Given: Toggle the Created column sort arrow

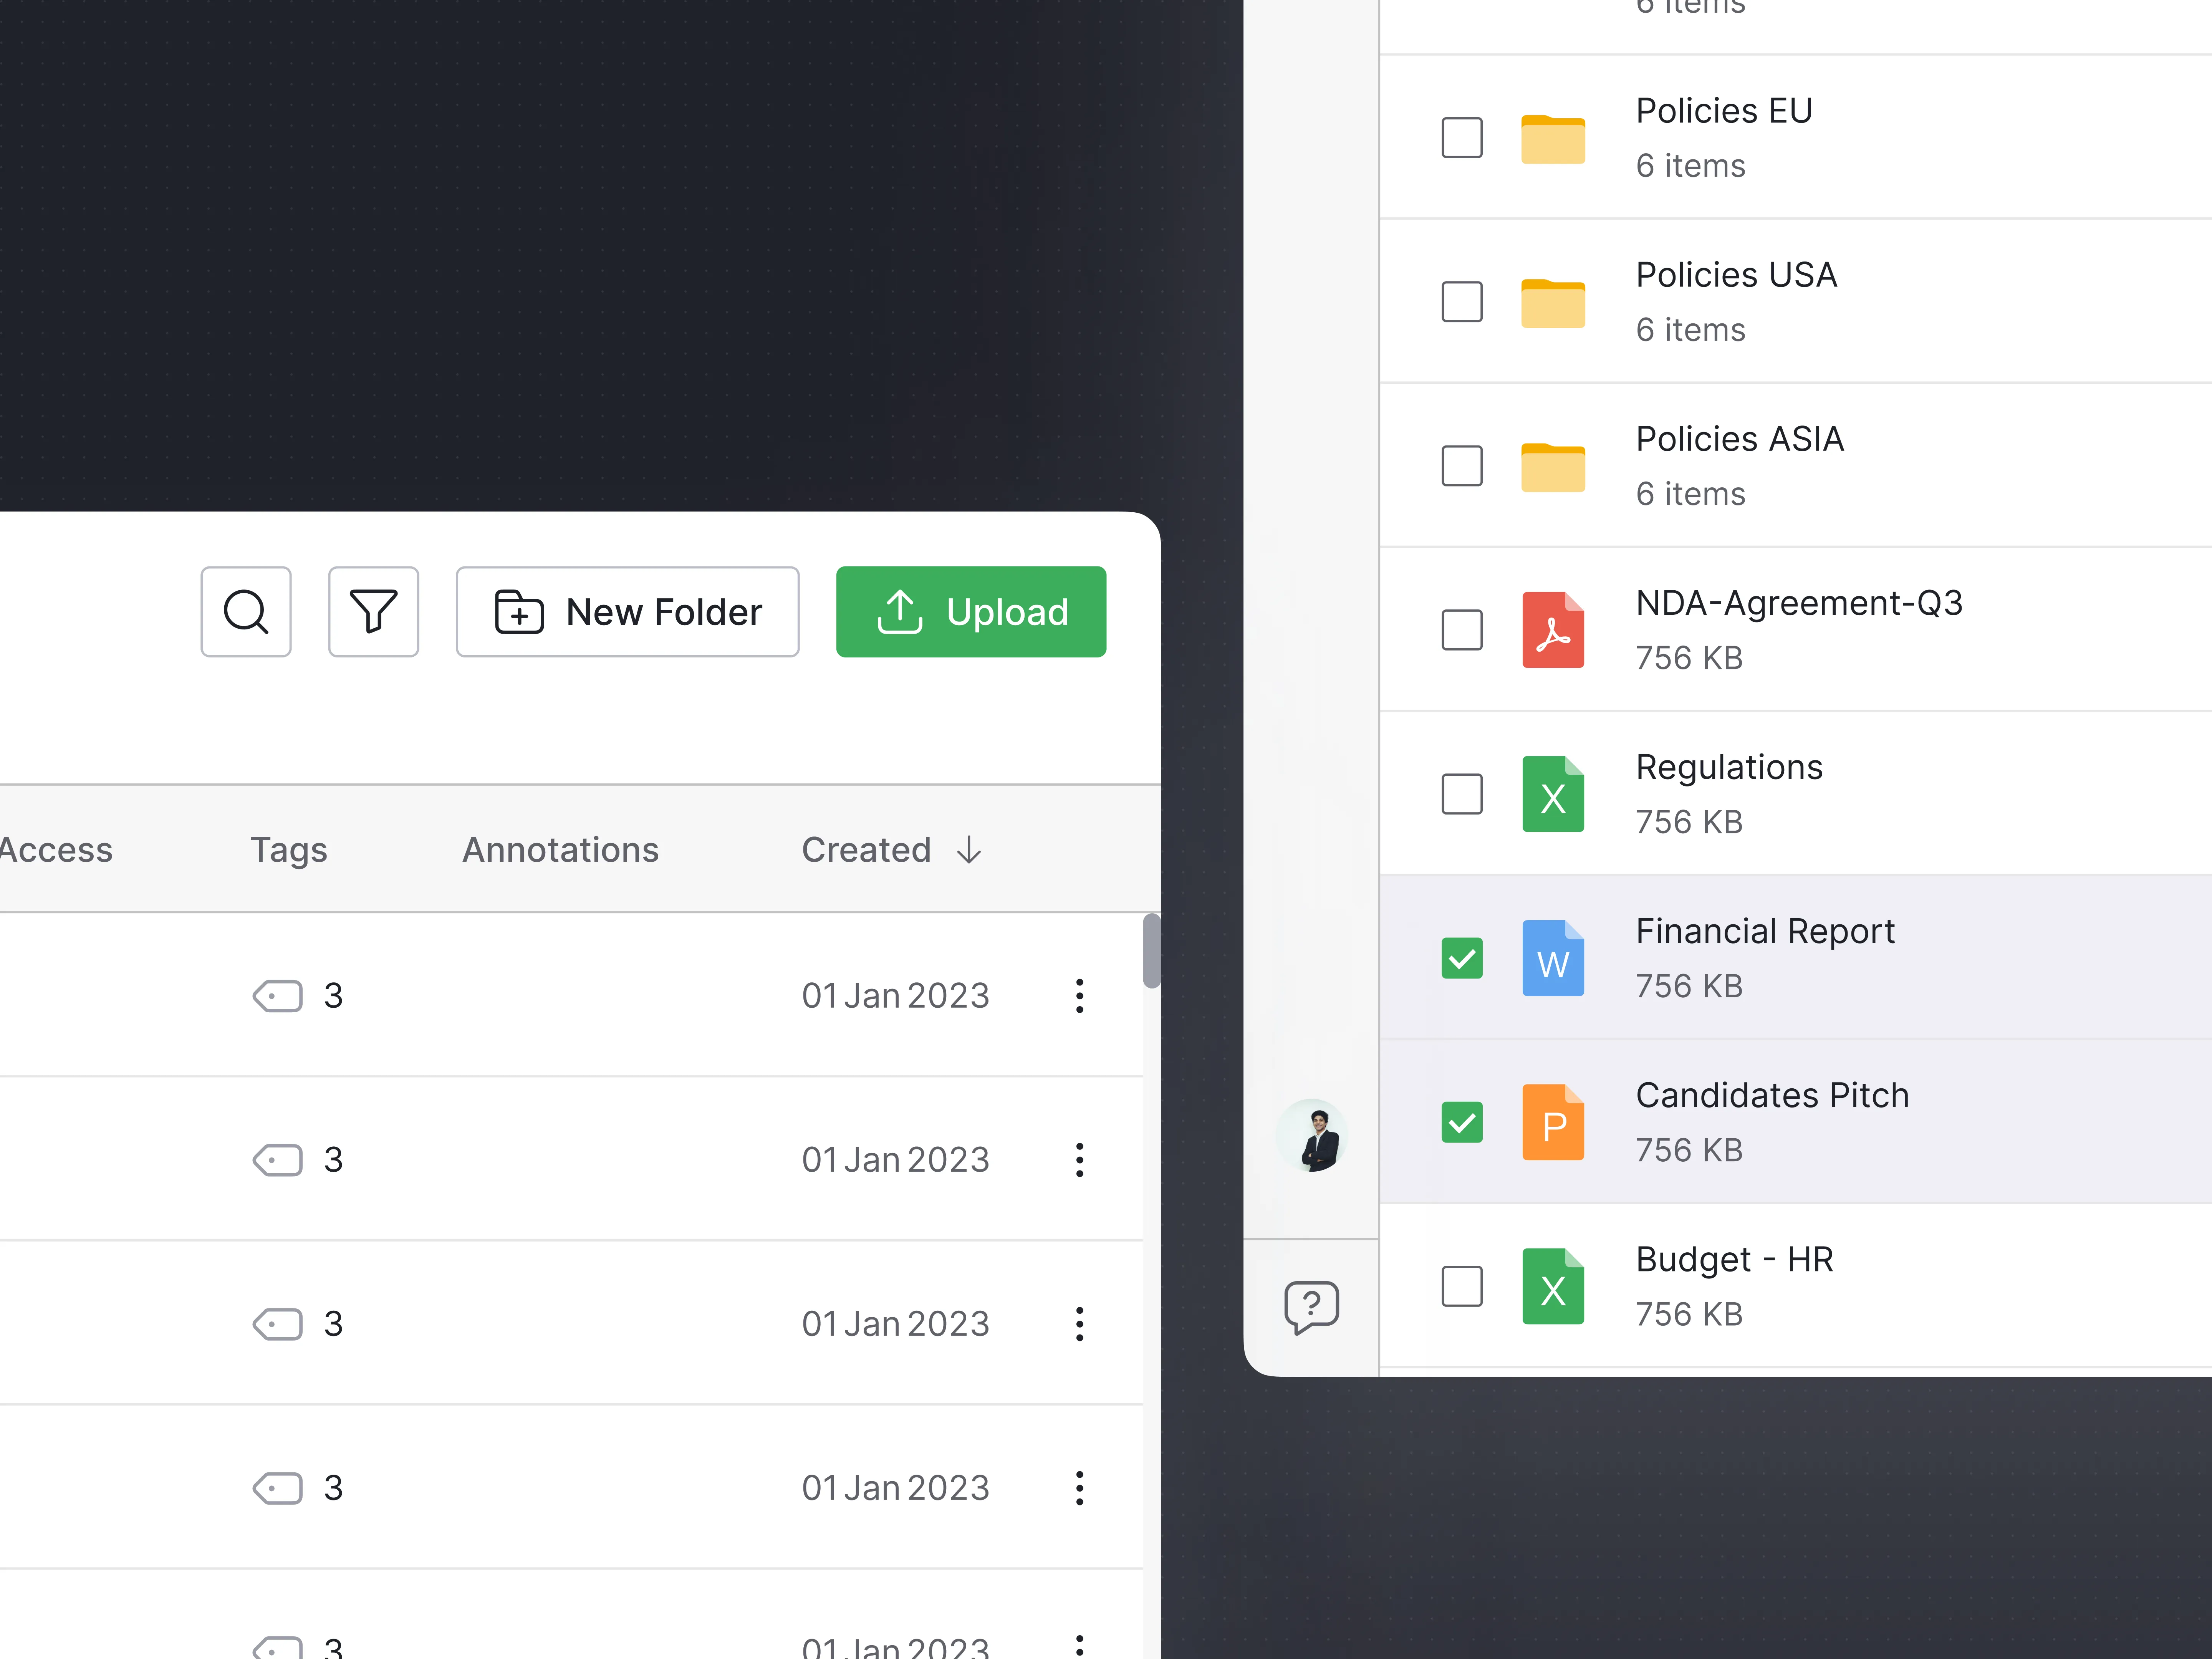Looking at the screenshot, I should tap(969, 849).
